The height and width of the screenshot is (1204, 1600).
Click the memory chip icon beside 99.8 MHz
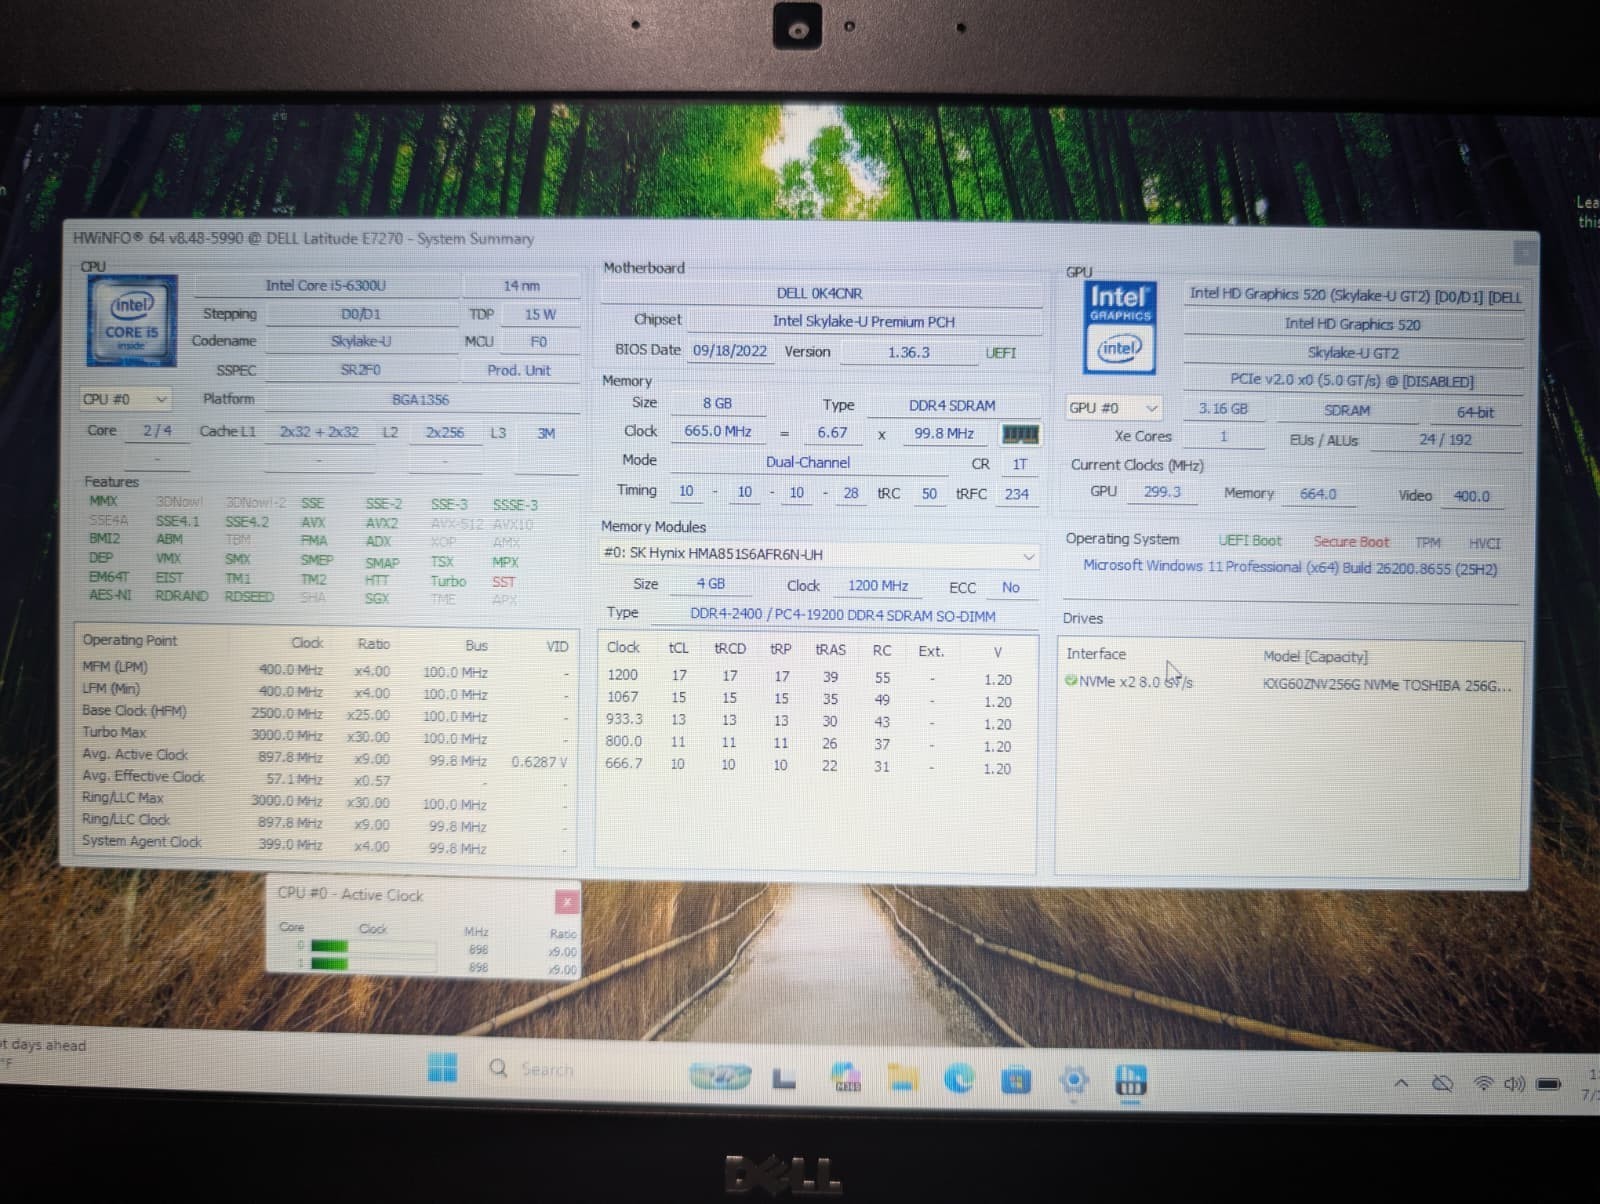[x=1020, y=433]
